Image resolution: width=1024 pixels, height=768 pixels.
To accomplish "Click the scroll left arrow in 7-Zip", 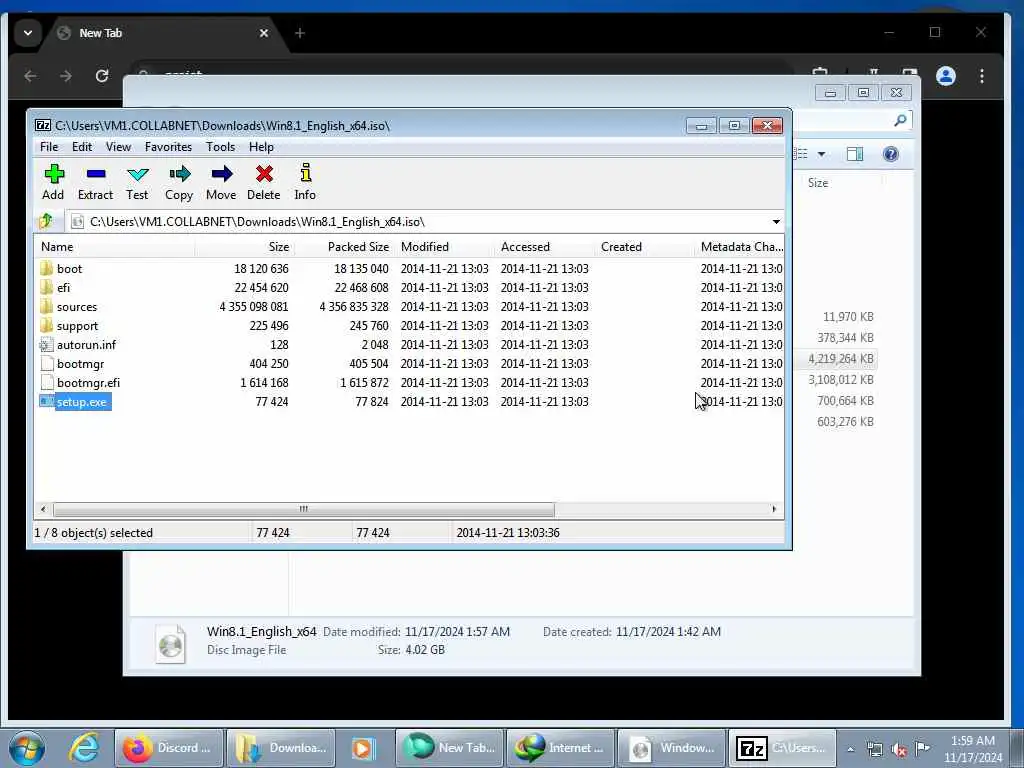I will 43,509.
